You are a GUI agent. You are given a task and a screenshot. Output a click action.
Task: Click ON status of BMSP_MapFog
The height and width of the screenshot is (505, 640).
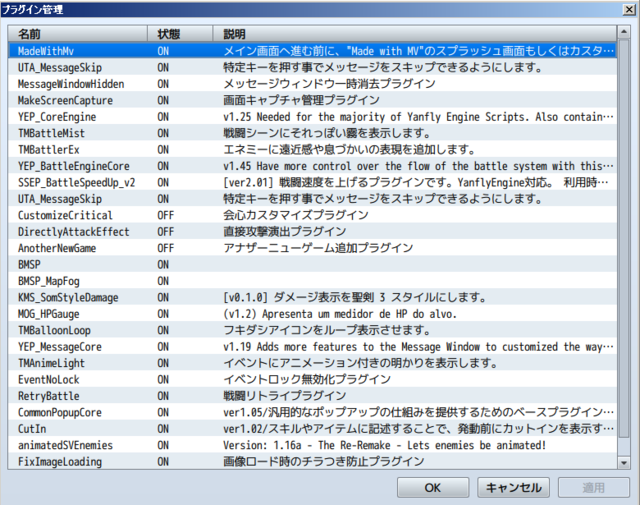[163, 281]
